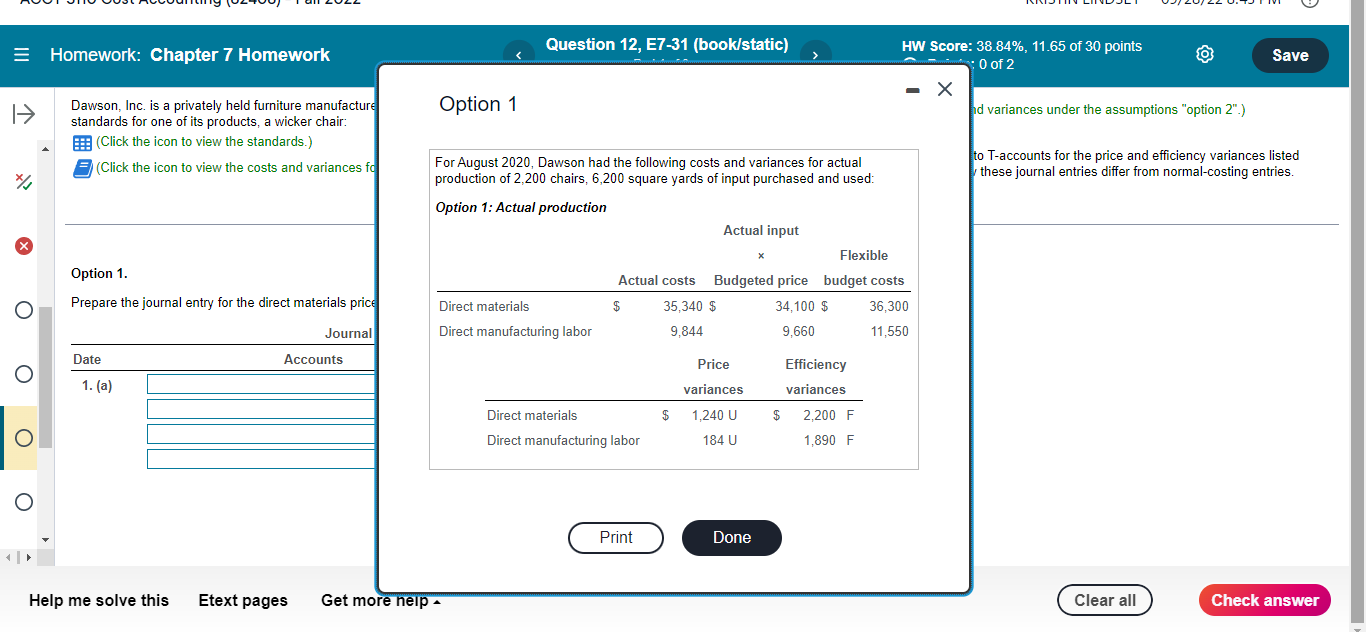The height and width of the screenshot is (632, 1366).
Task: Click labor flexible budget 11,550
Action: [x=889, y=331]
